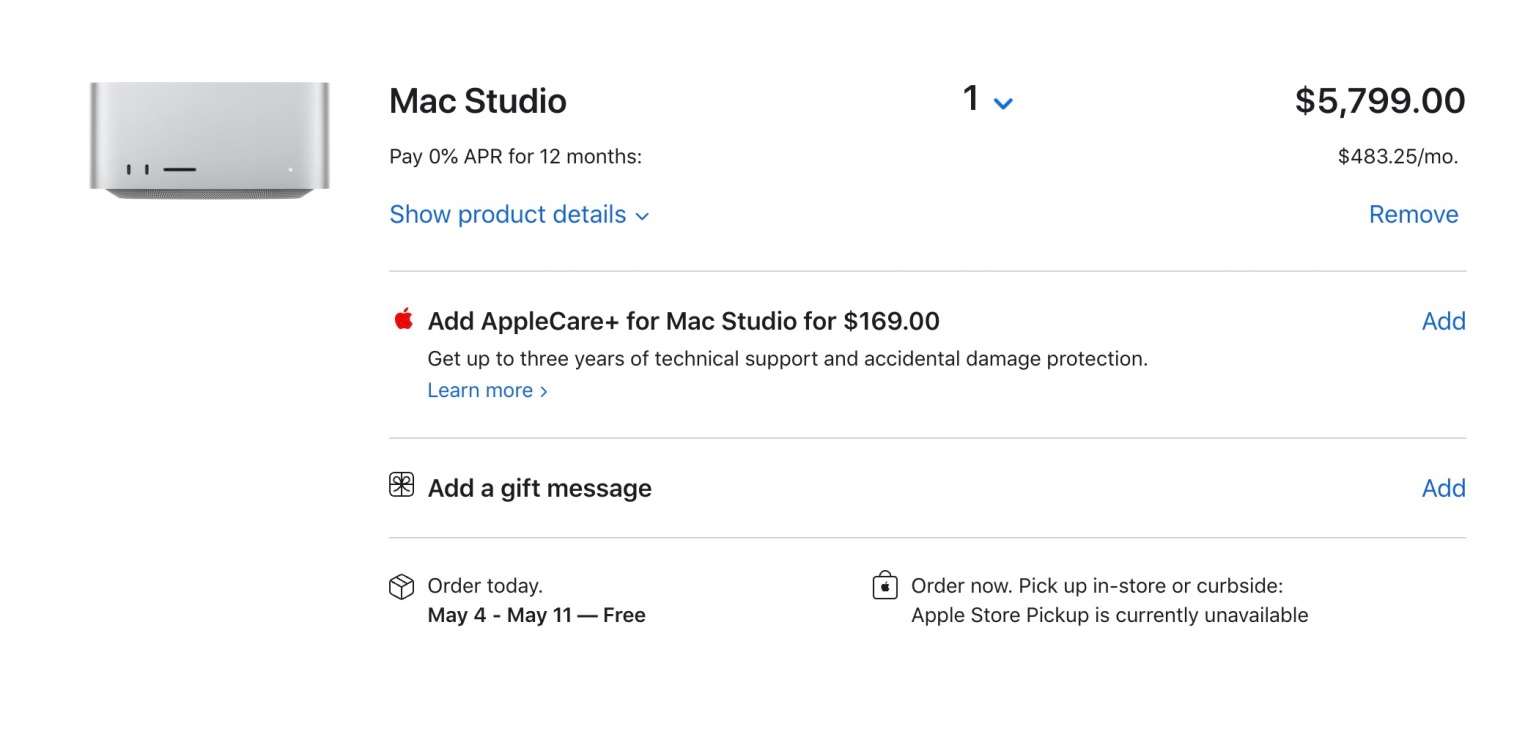Click the May 4 - May 11 delivery estimate
The width and height of the screenshot is (1536, 729).
point(536,616)
